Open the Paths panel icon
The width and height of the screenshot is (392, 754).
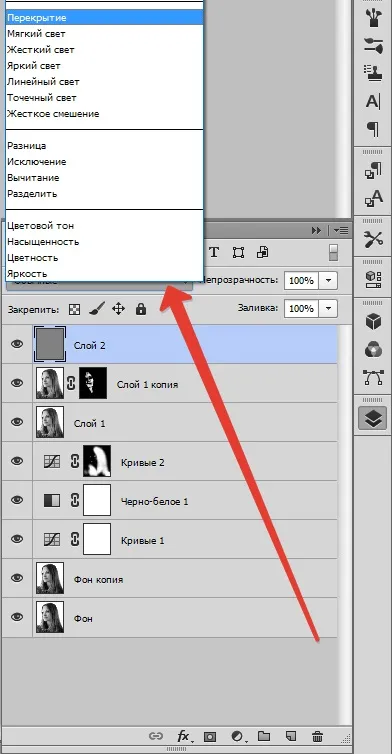click(x=373, y=377)
